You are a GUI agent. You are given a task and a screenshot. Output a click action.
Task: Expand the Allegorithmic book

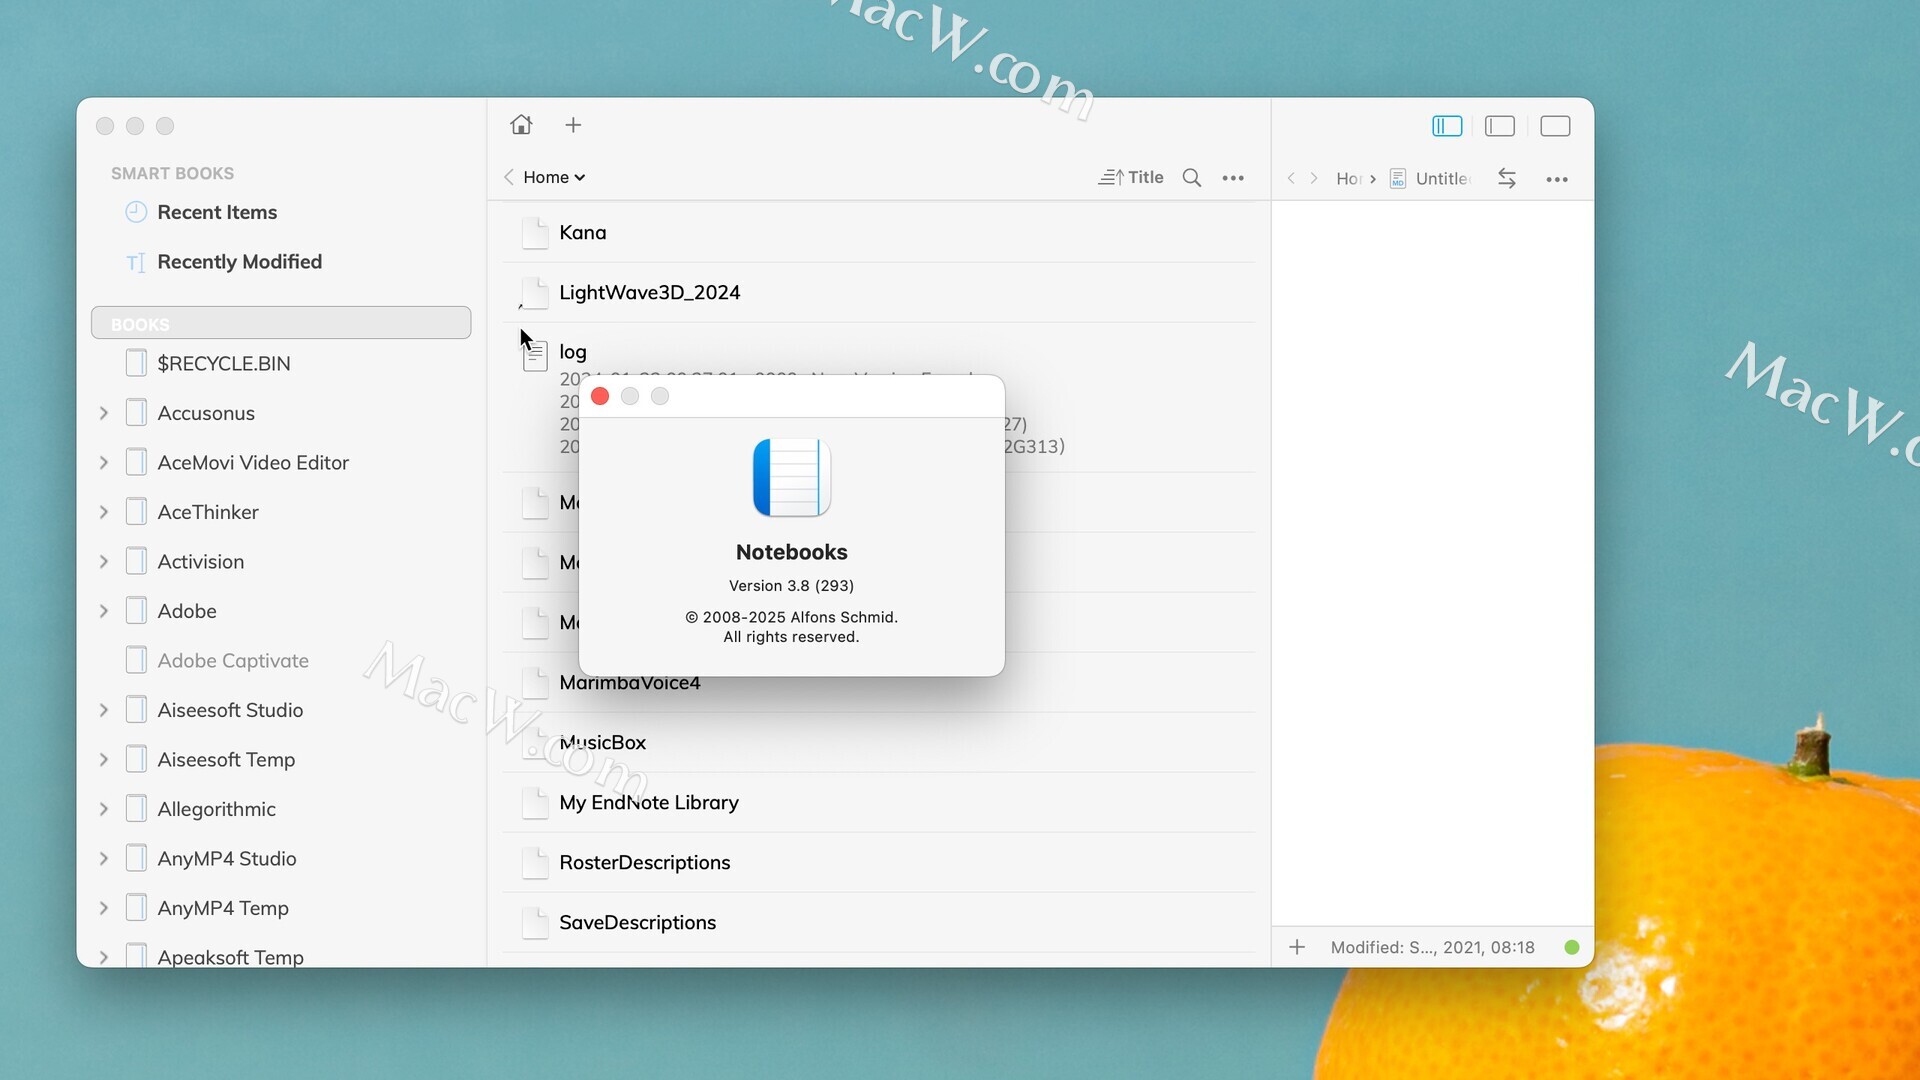click(x=104, y=809)
